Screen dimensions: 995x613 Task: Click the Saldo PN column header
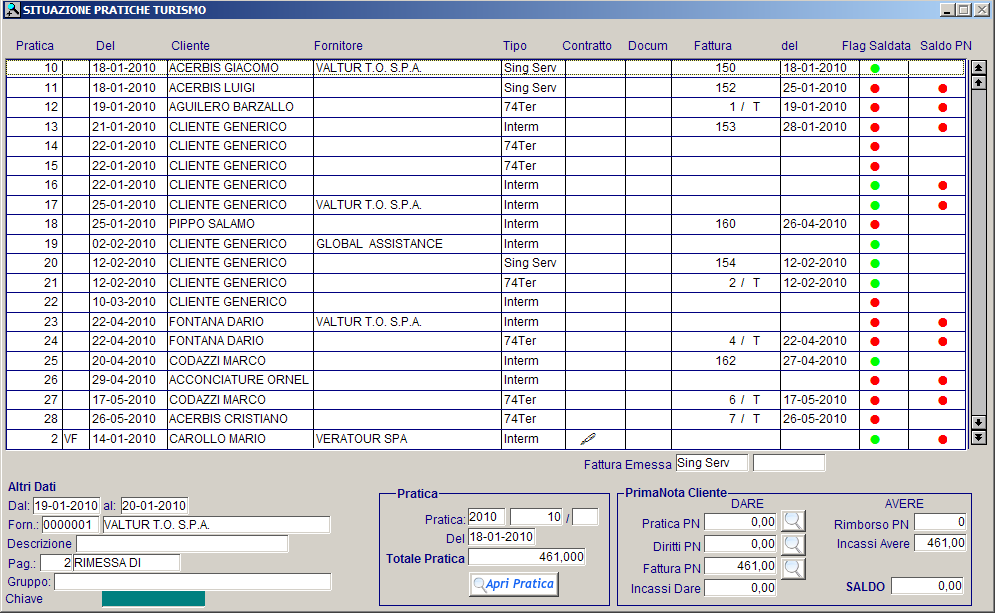(946, 46)
